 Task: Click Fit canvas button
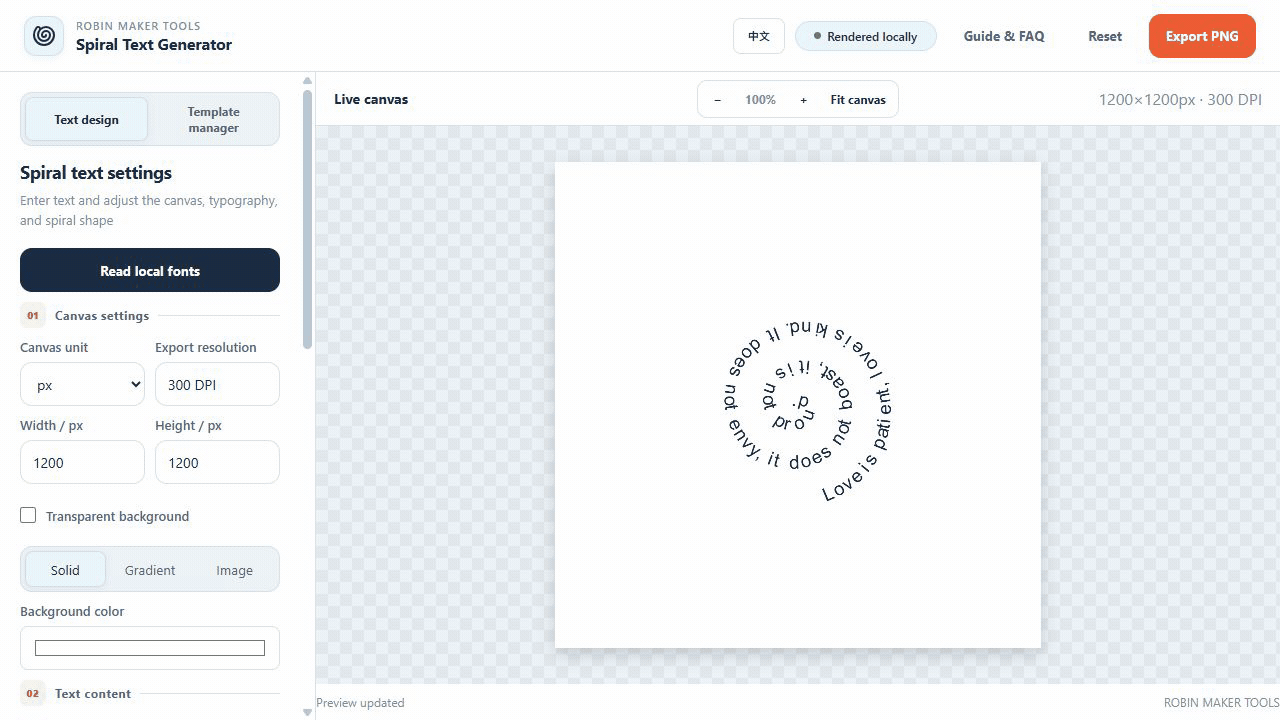858,100
